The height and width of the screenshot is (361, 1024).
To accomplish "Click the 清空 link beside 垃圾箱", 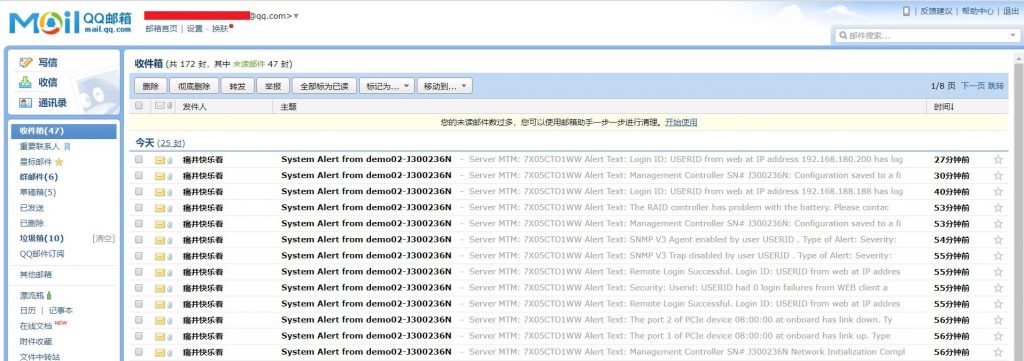I will (104, 239).
